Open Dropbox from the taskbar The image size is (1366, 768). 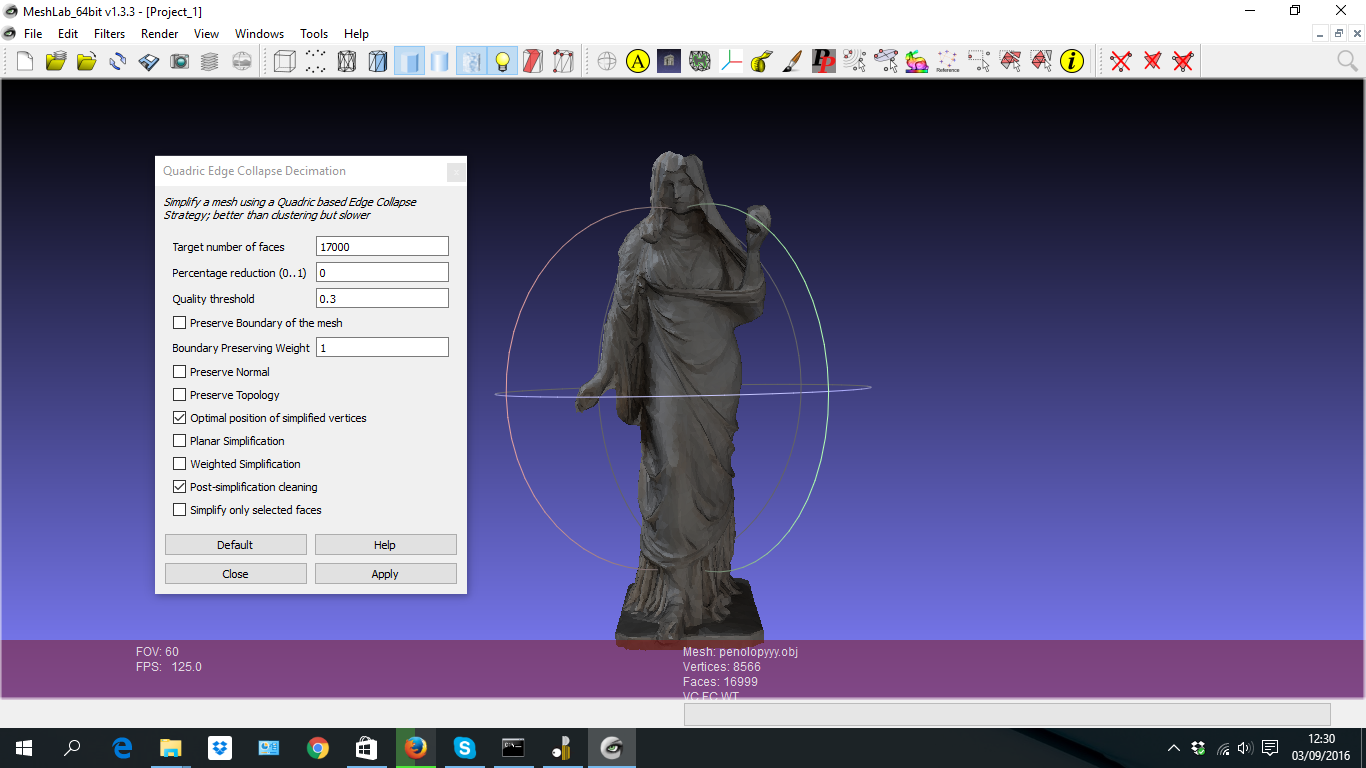click(220, 748)
